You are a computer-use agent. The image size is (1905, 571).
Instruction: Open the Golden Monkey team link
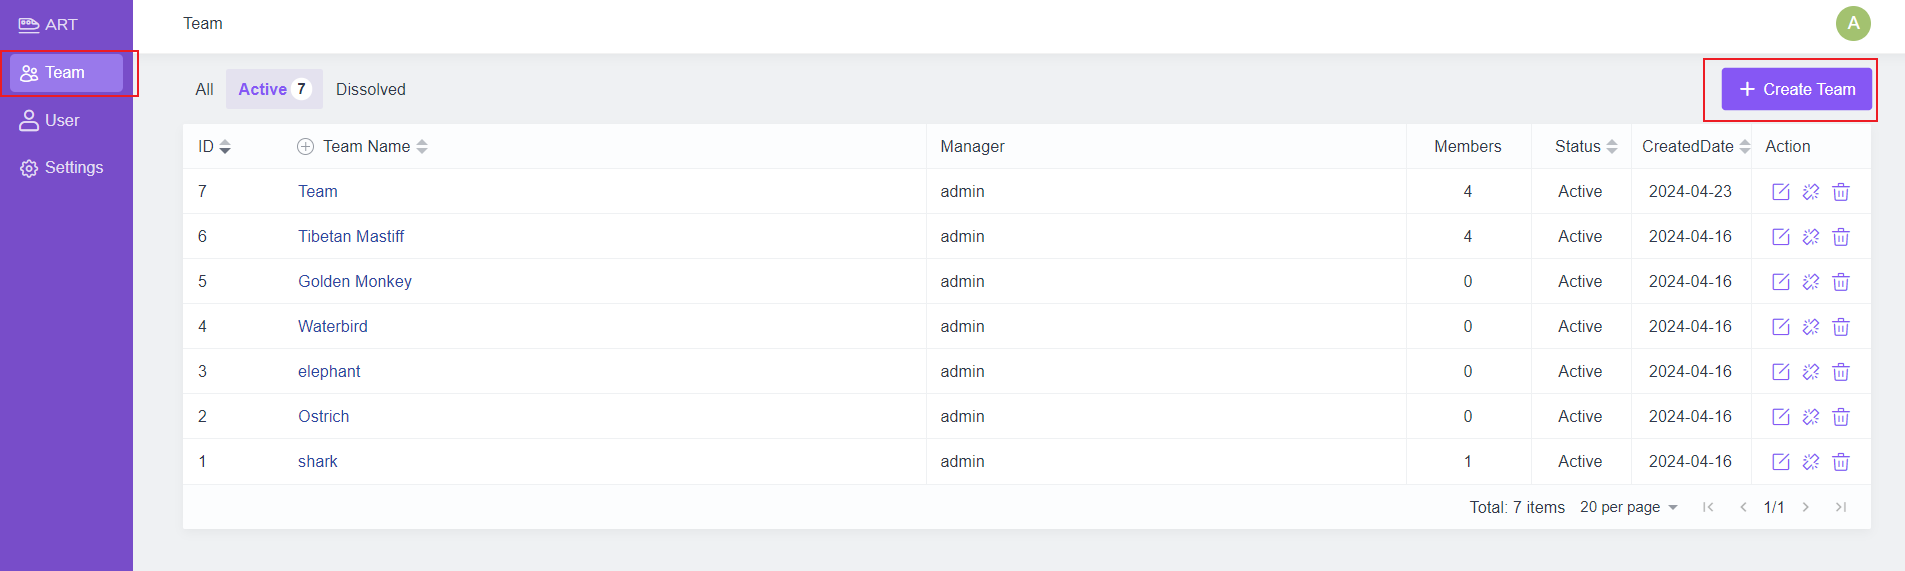355,282
